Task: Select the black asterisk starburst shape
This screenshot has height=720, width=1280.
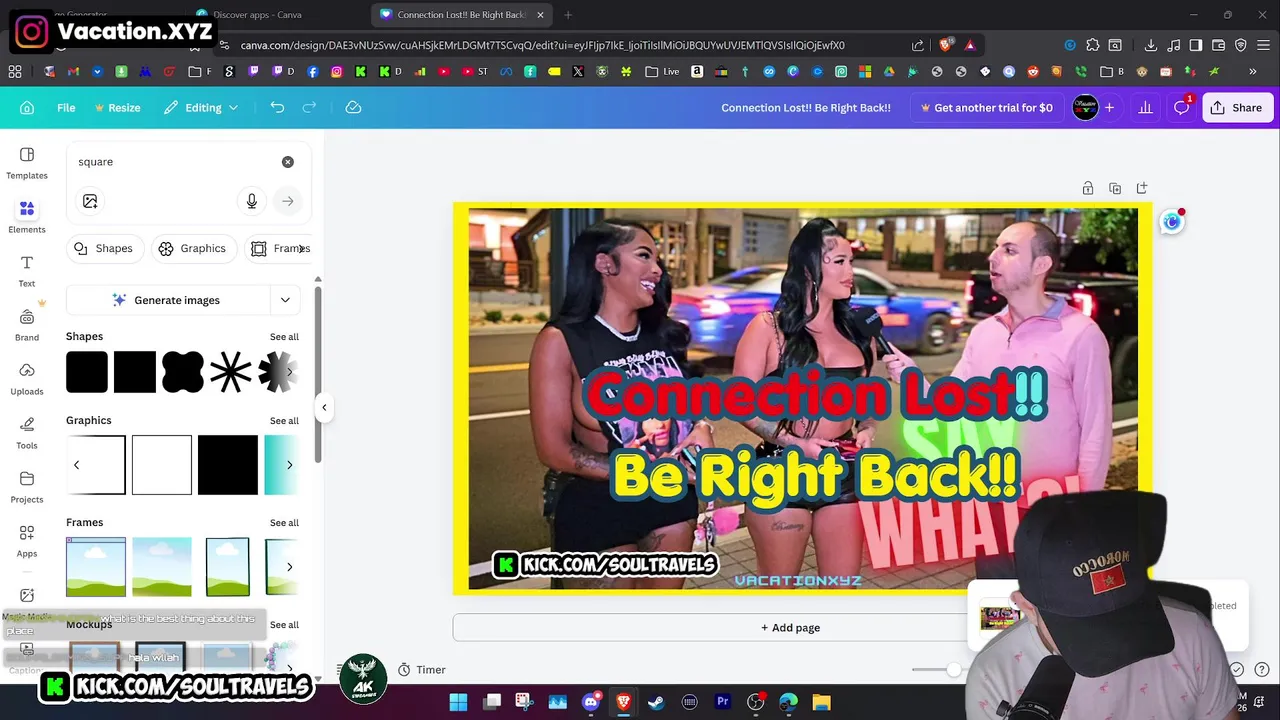Action: click(231, 372)
